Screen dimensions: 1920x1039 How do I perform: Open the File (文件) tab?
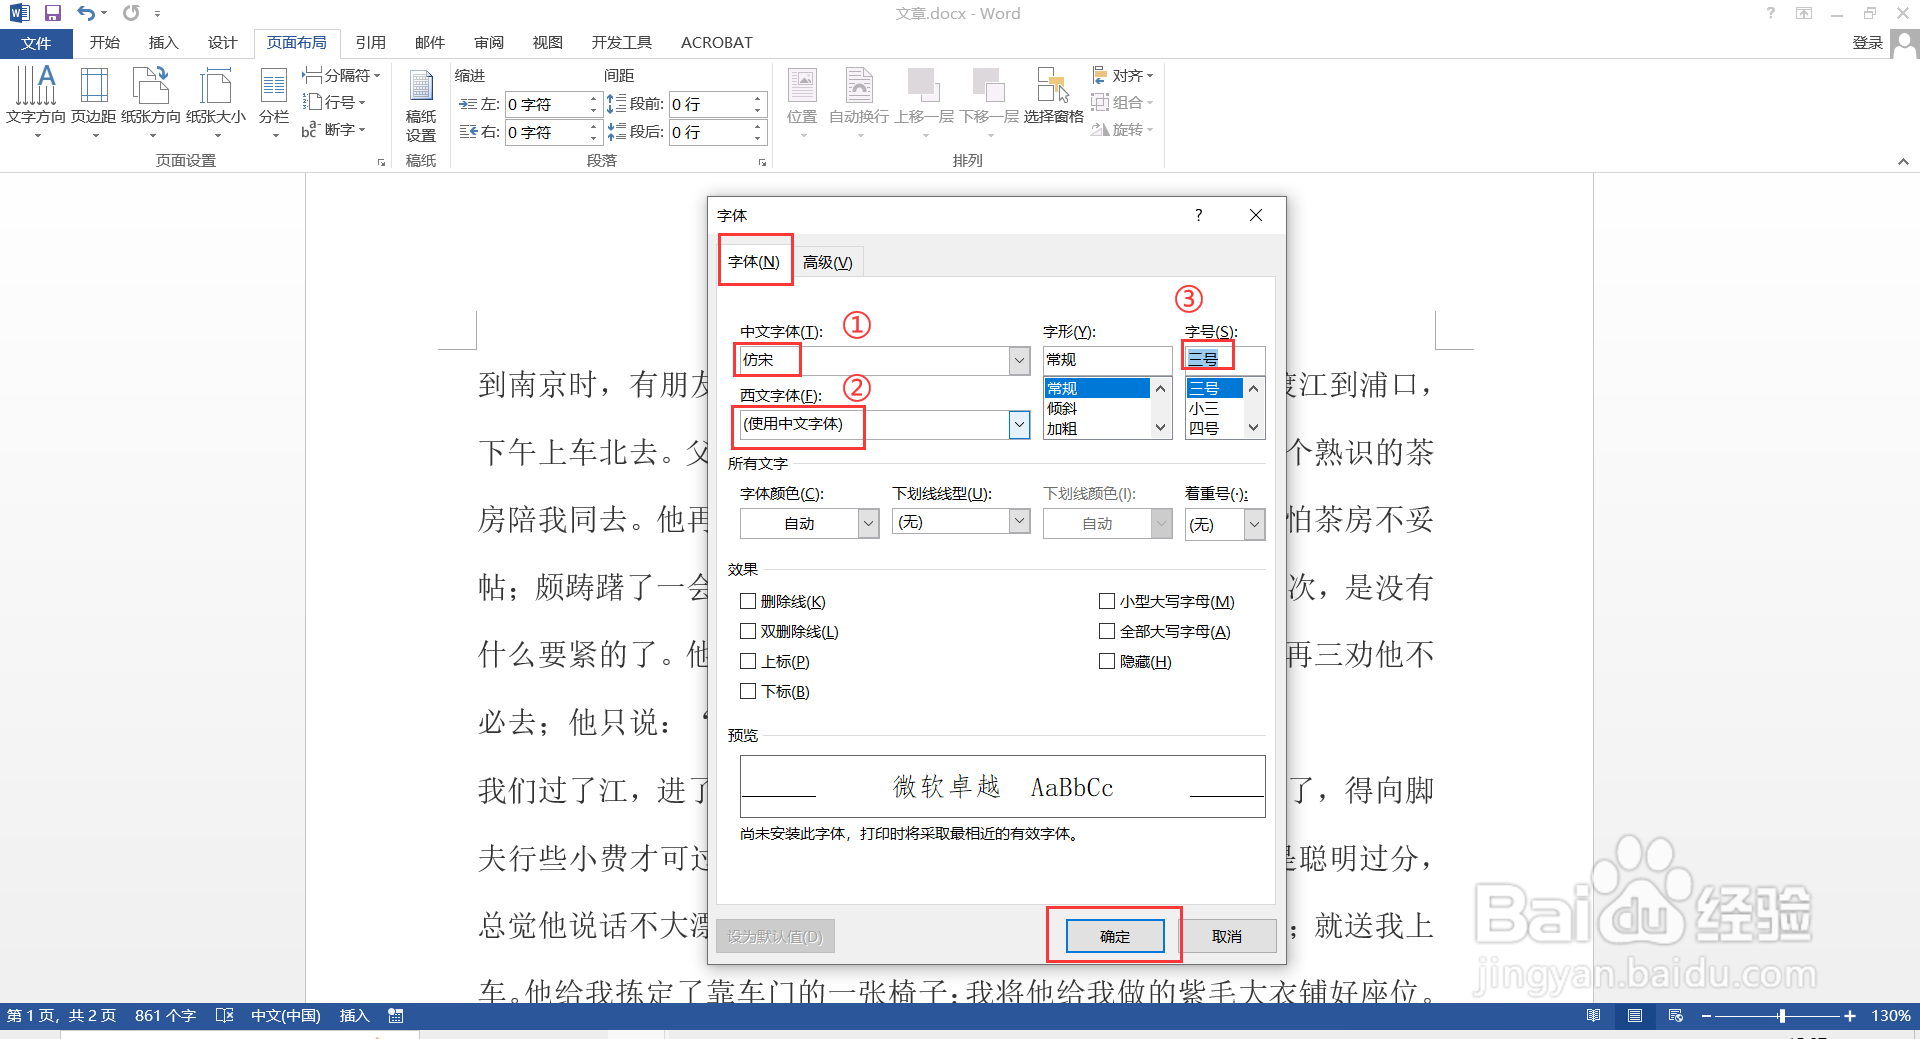pos(36,43)
